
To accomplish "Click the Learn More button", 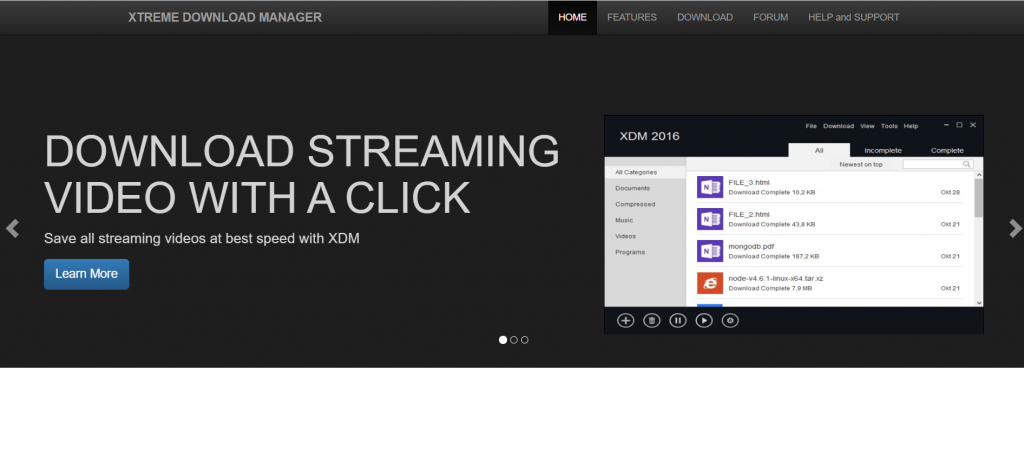I will 86,274.
